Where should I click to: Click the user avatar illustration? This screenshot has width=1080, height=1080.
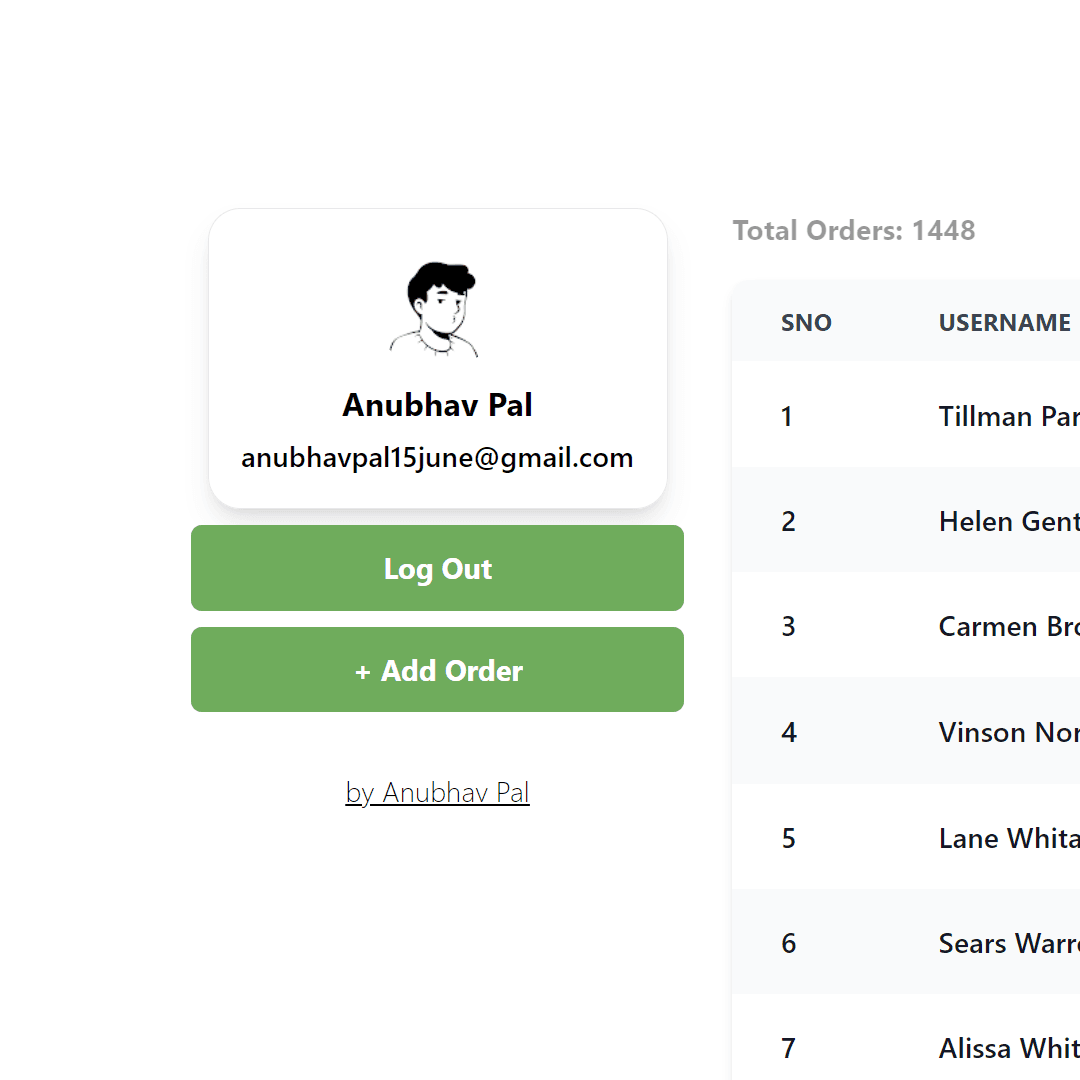435,309
